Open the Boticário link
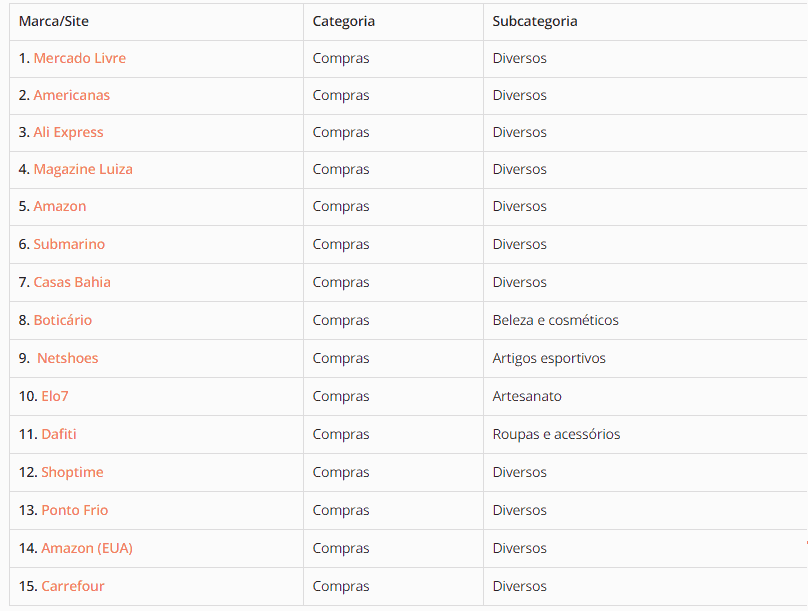808x611 pixels. point(62,320)
